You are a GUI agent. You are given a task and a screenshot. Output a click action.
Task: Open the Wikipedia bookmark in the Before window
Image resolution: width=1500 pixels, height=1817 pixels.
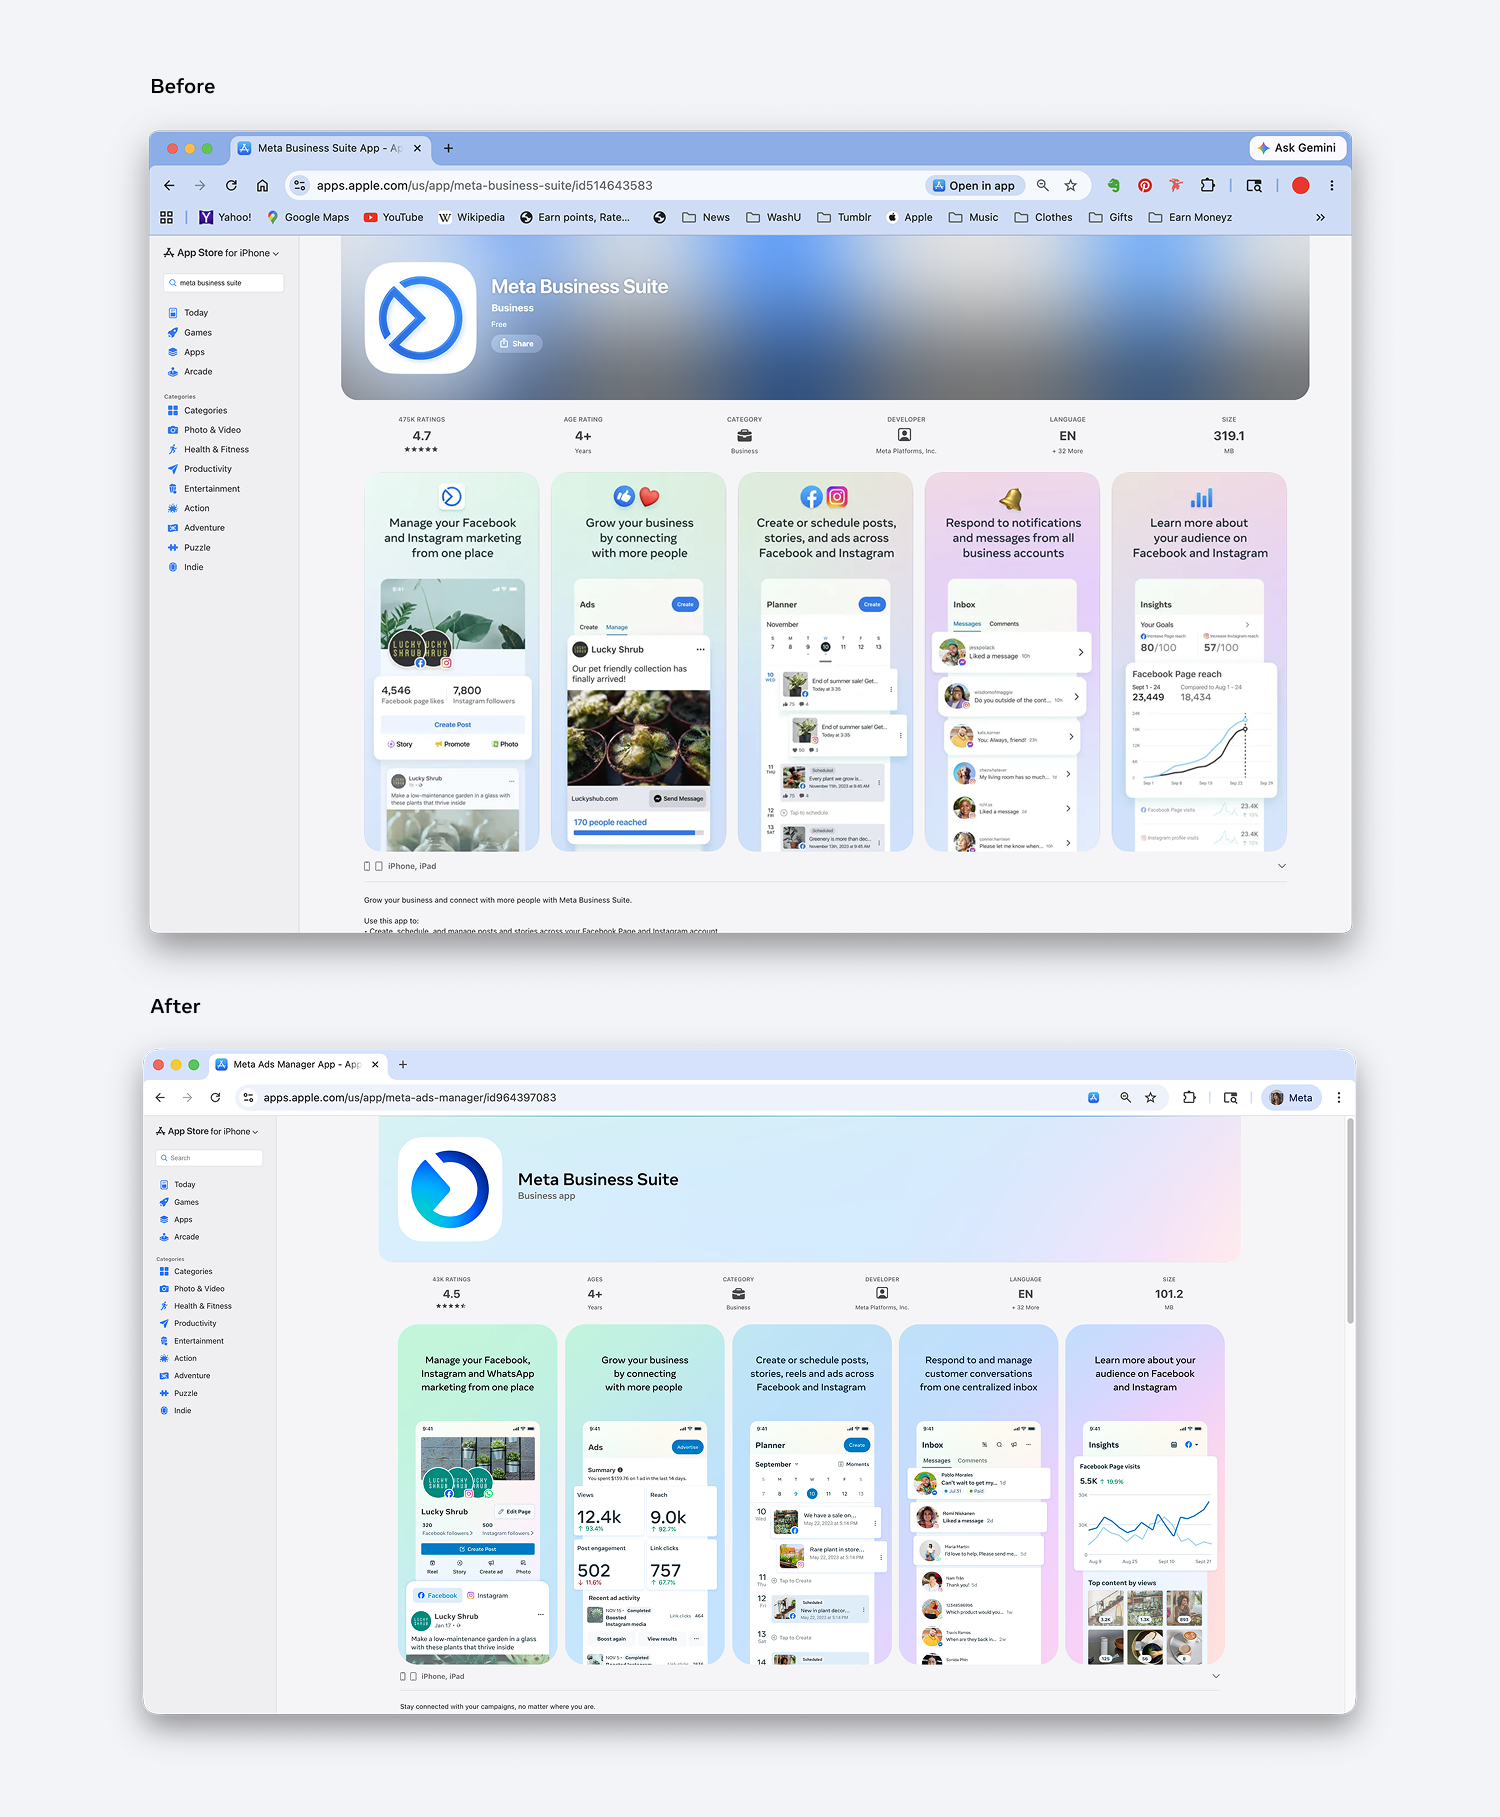[472, 217]
